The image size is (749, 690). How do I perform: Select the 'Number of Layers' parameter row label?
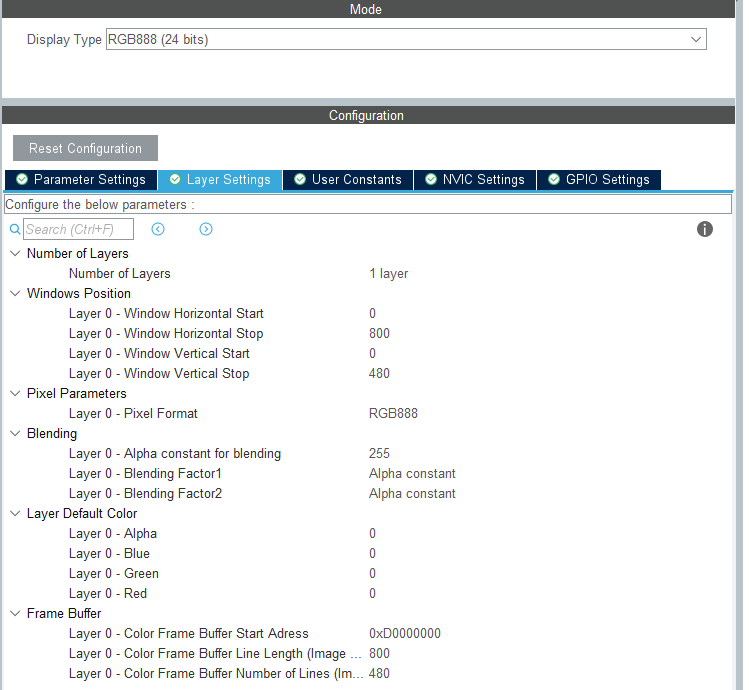[119, 273]
